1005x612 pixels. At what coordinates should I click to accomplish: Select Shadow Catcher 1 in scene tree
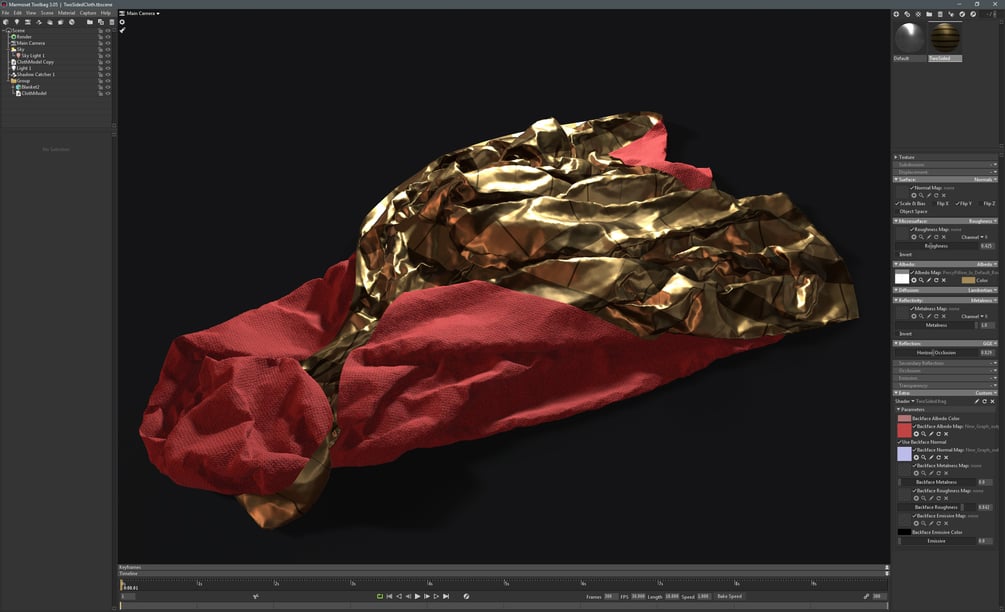tap(36, 74)
